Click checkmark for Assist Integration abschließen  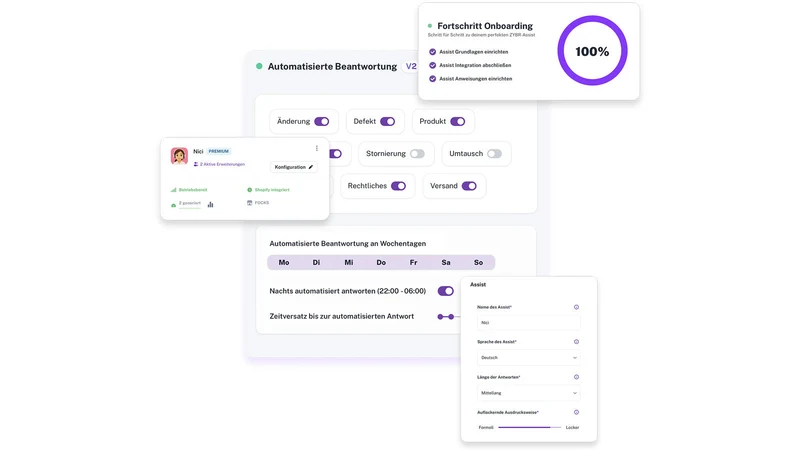pos(433,65)
